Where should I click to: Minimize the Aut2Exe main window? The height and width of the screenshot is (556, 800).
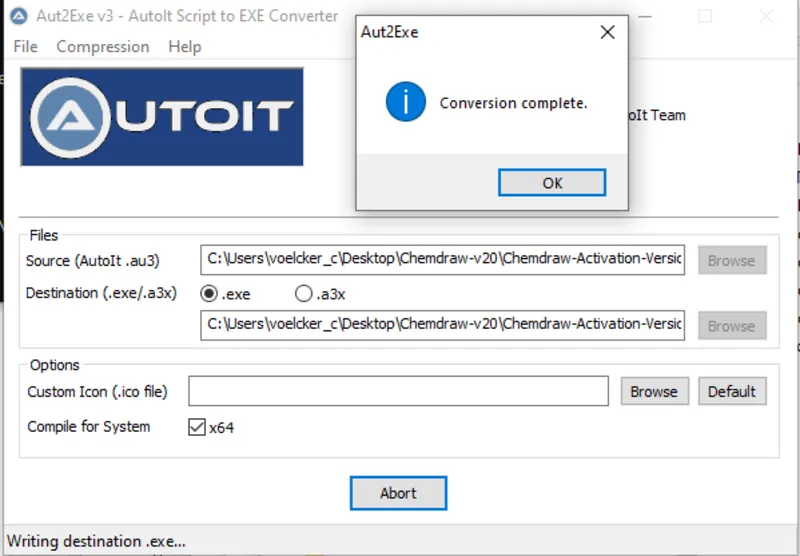645,16
